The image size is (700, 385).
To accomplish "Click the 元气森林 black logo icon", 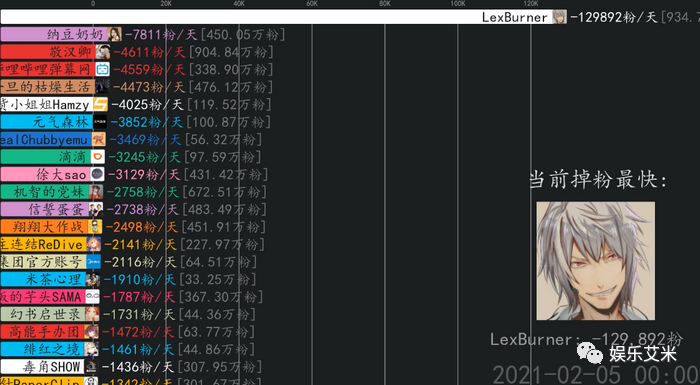I will pos(100,122).
